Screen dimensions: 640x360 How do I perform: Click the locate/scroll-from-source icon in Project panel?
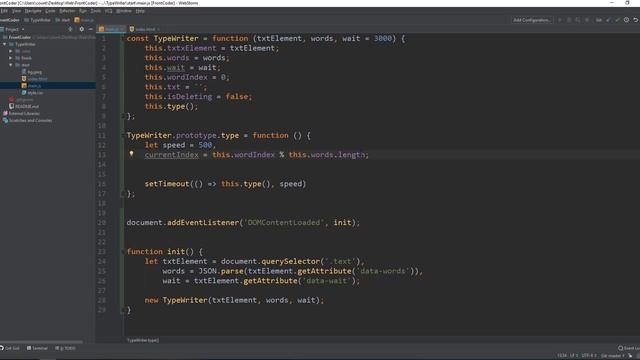pos(70,29)
